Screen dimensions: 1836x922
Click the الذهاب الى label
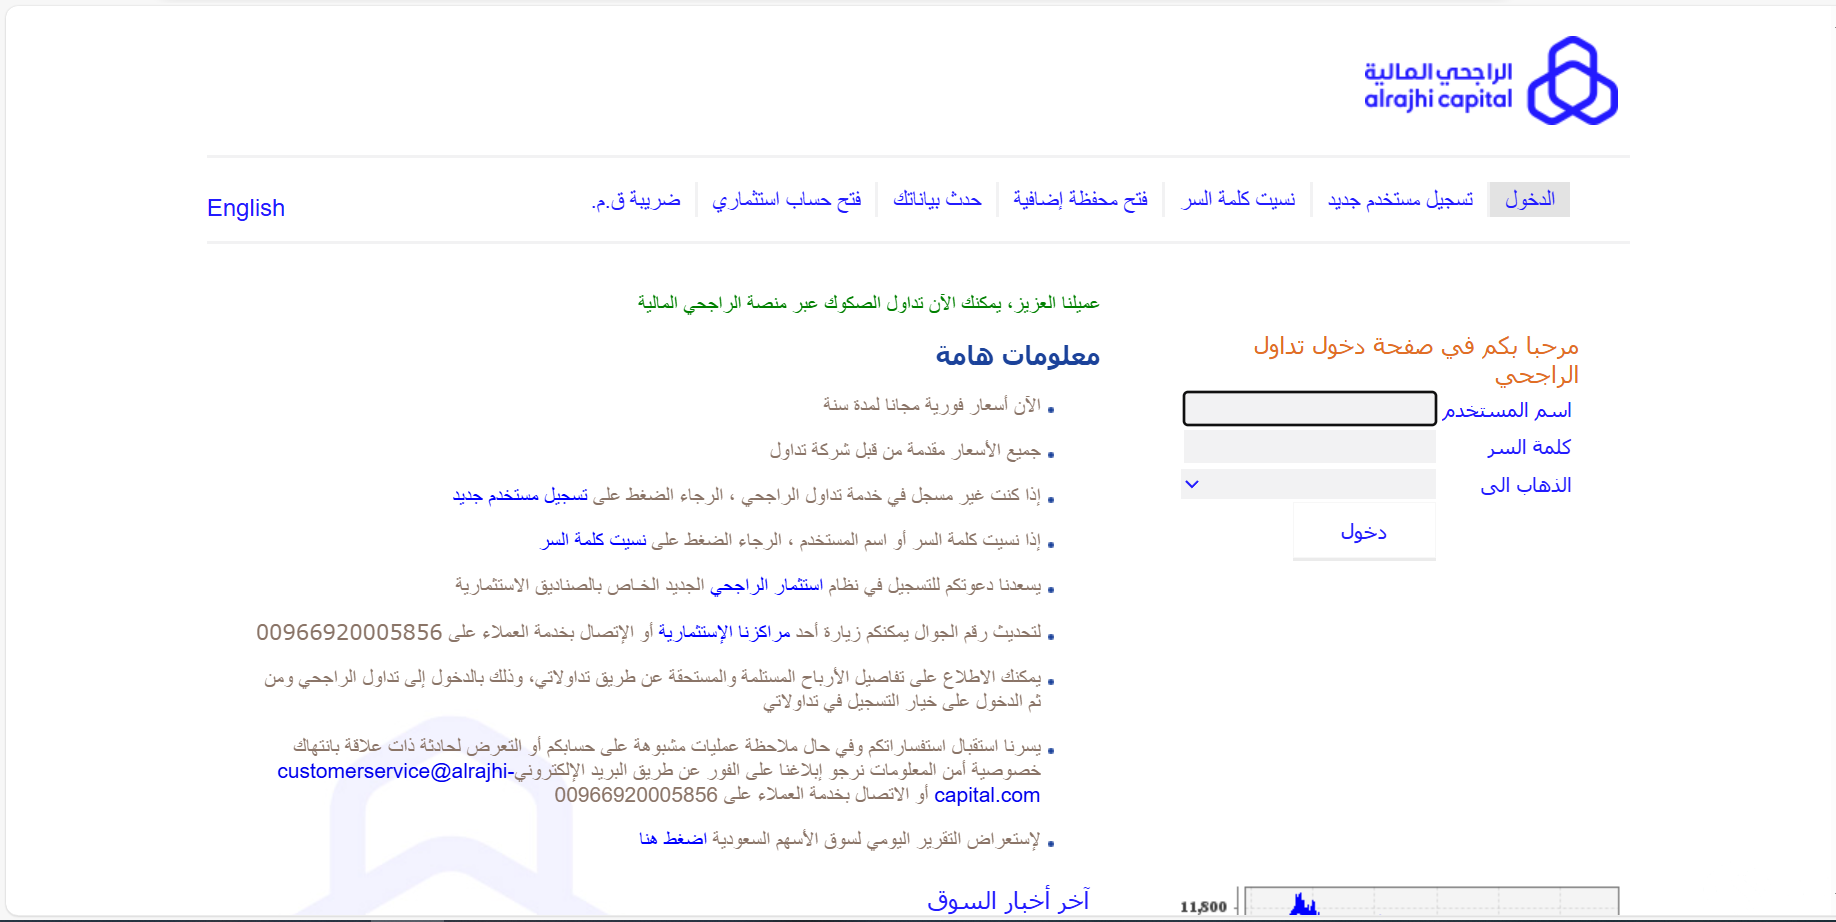tap(1526, 485)
